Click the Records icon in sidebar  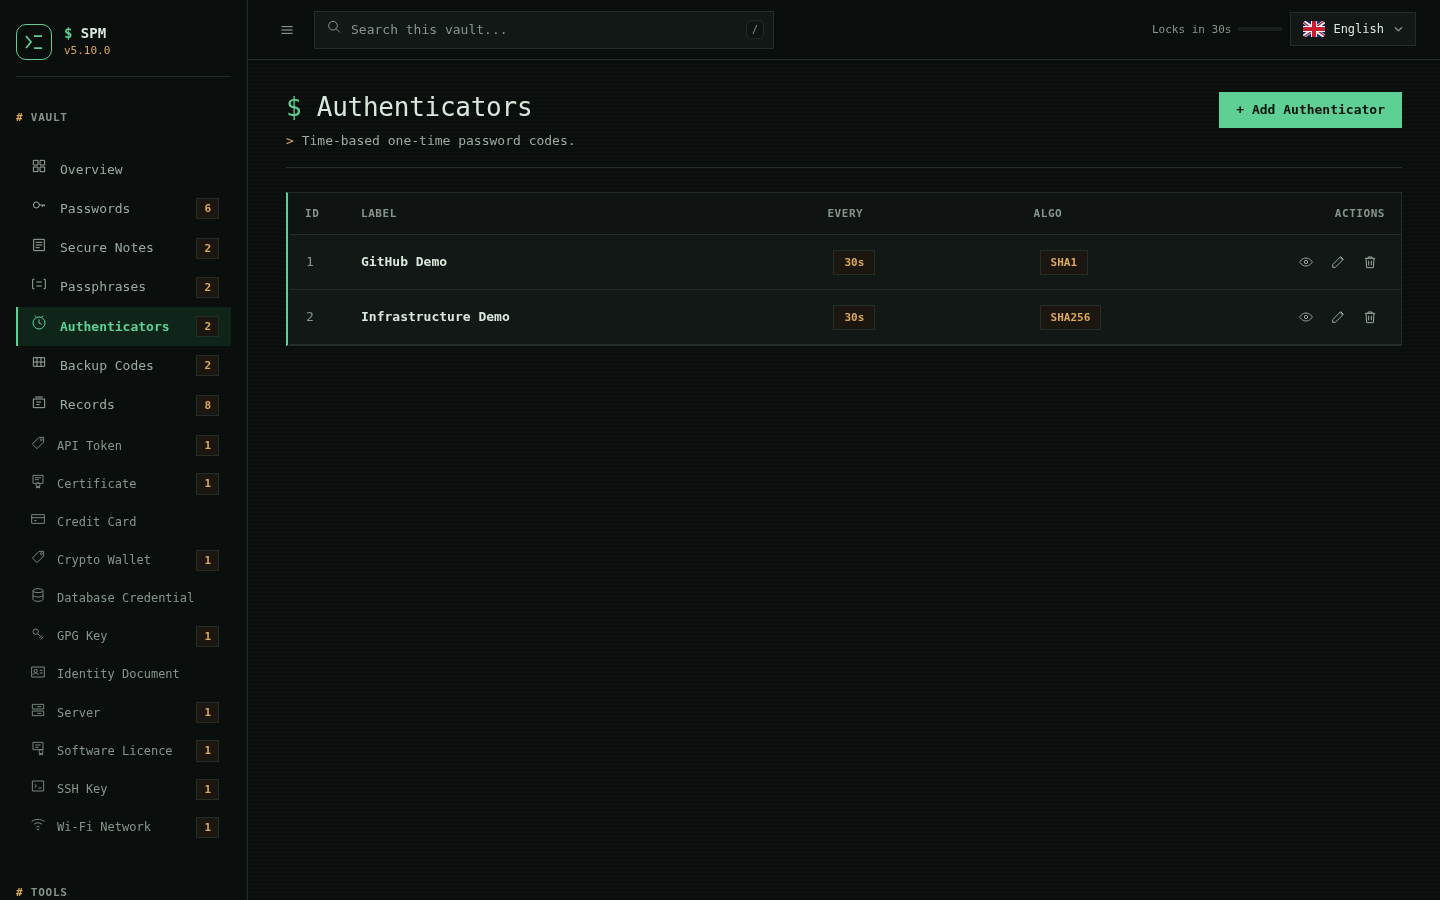click(39, 402)
